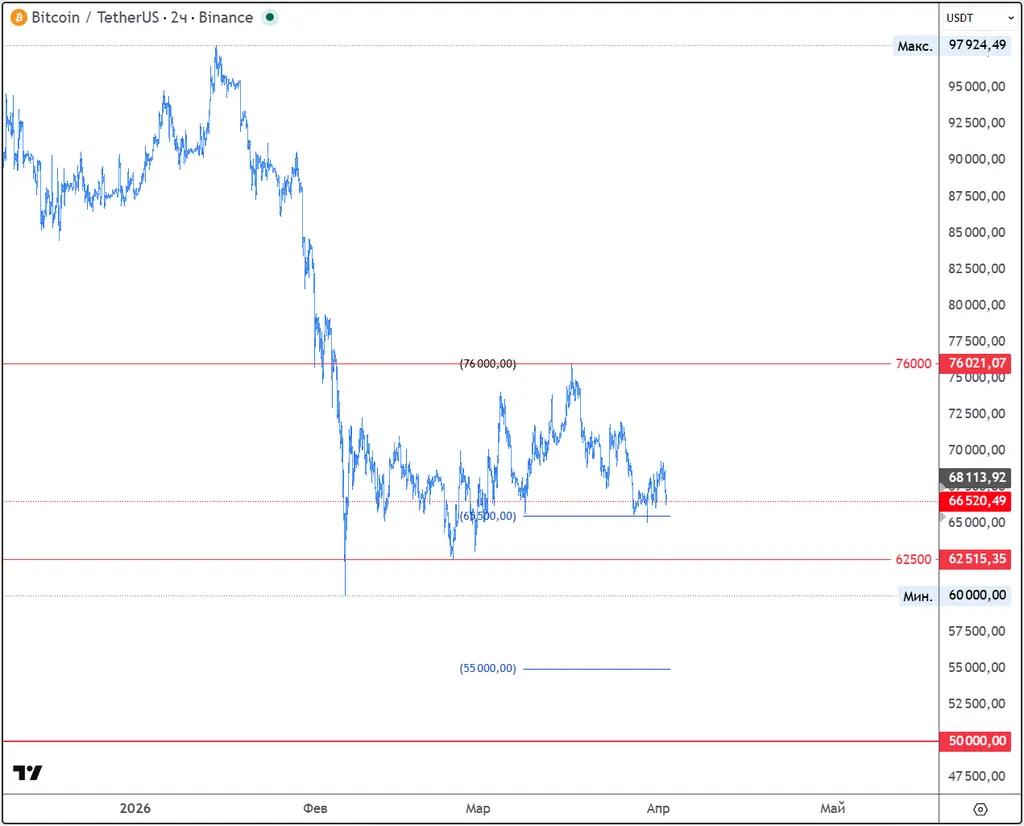
Task: Click the orange Bitcoin symbol icon
Action: [x=19, y=18]
